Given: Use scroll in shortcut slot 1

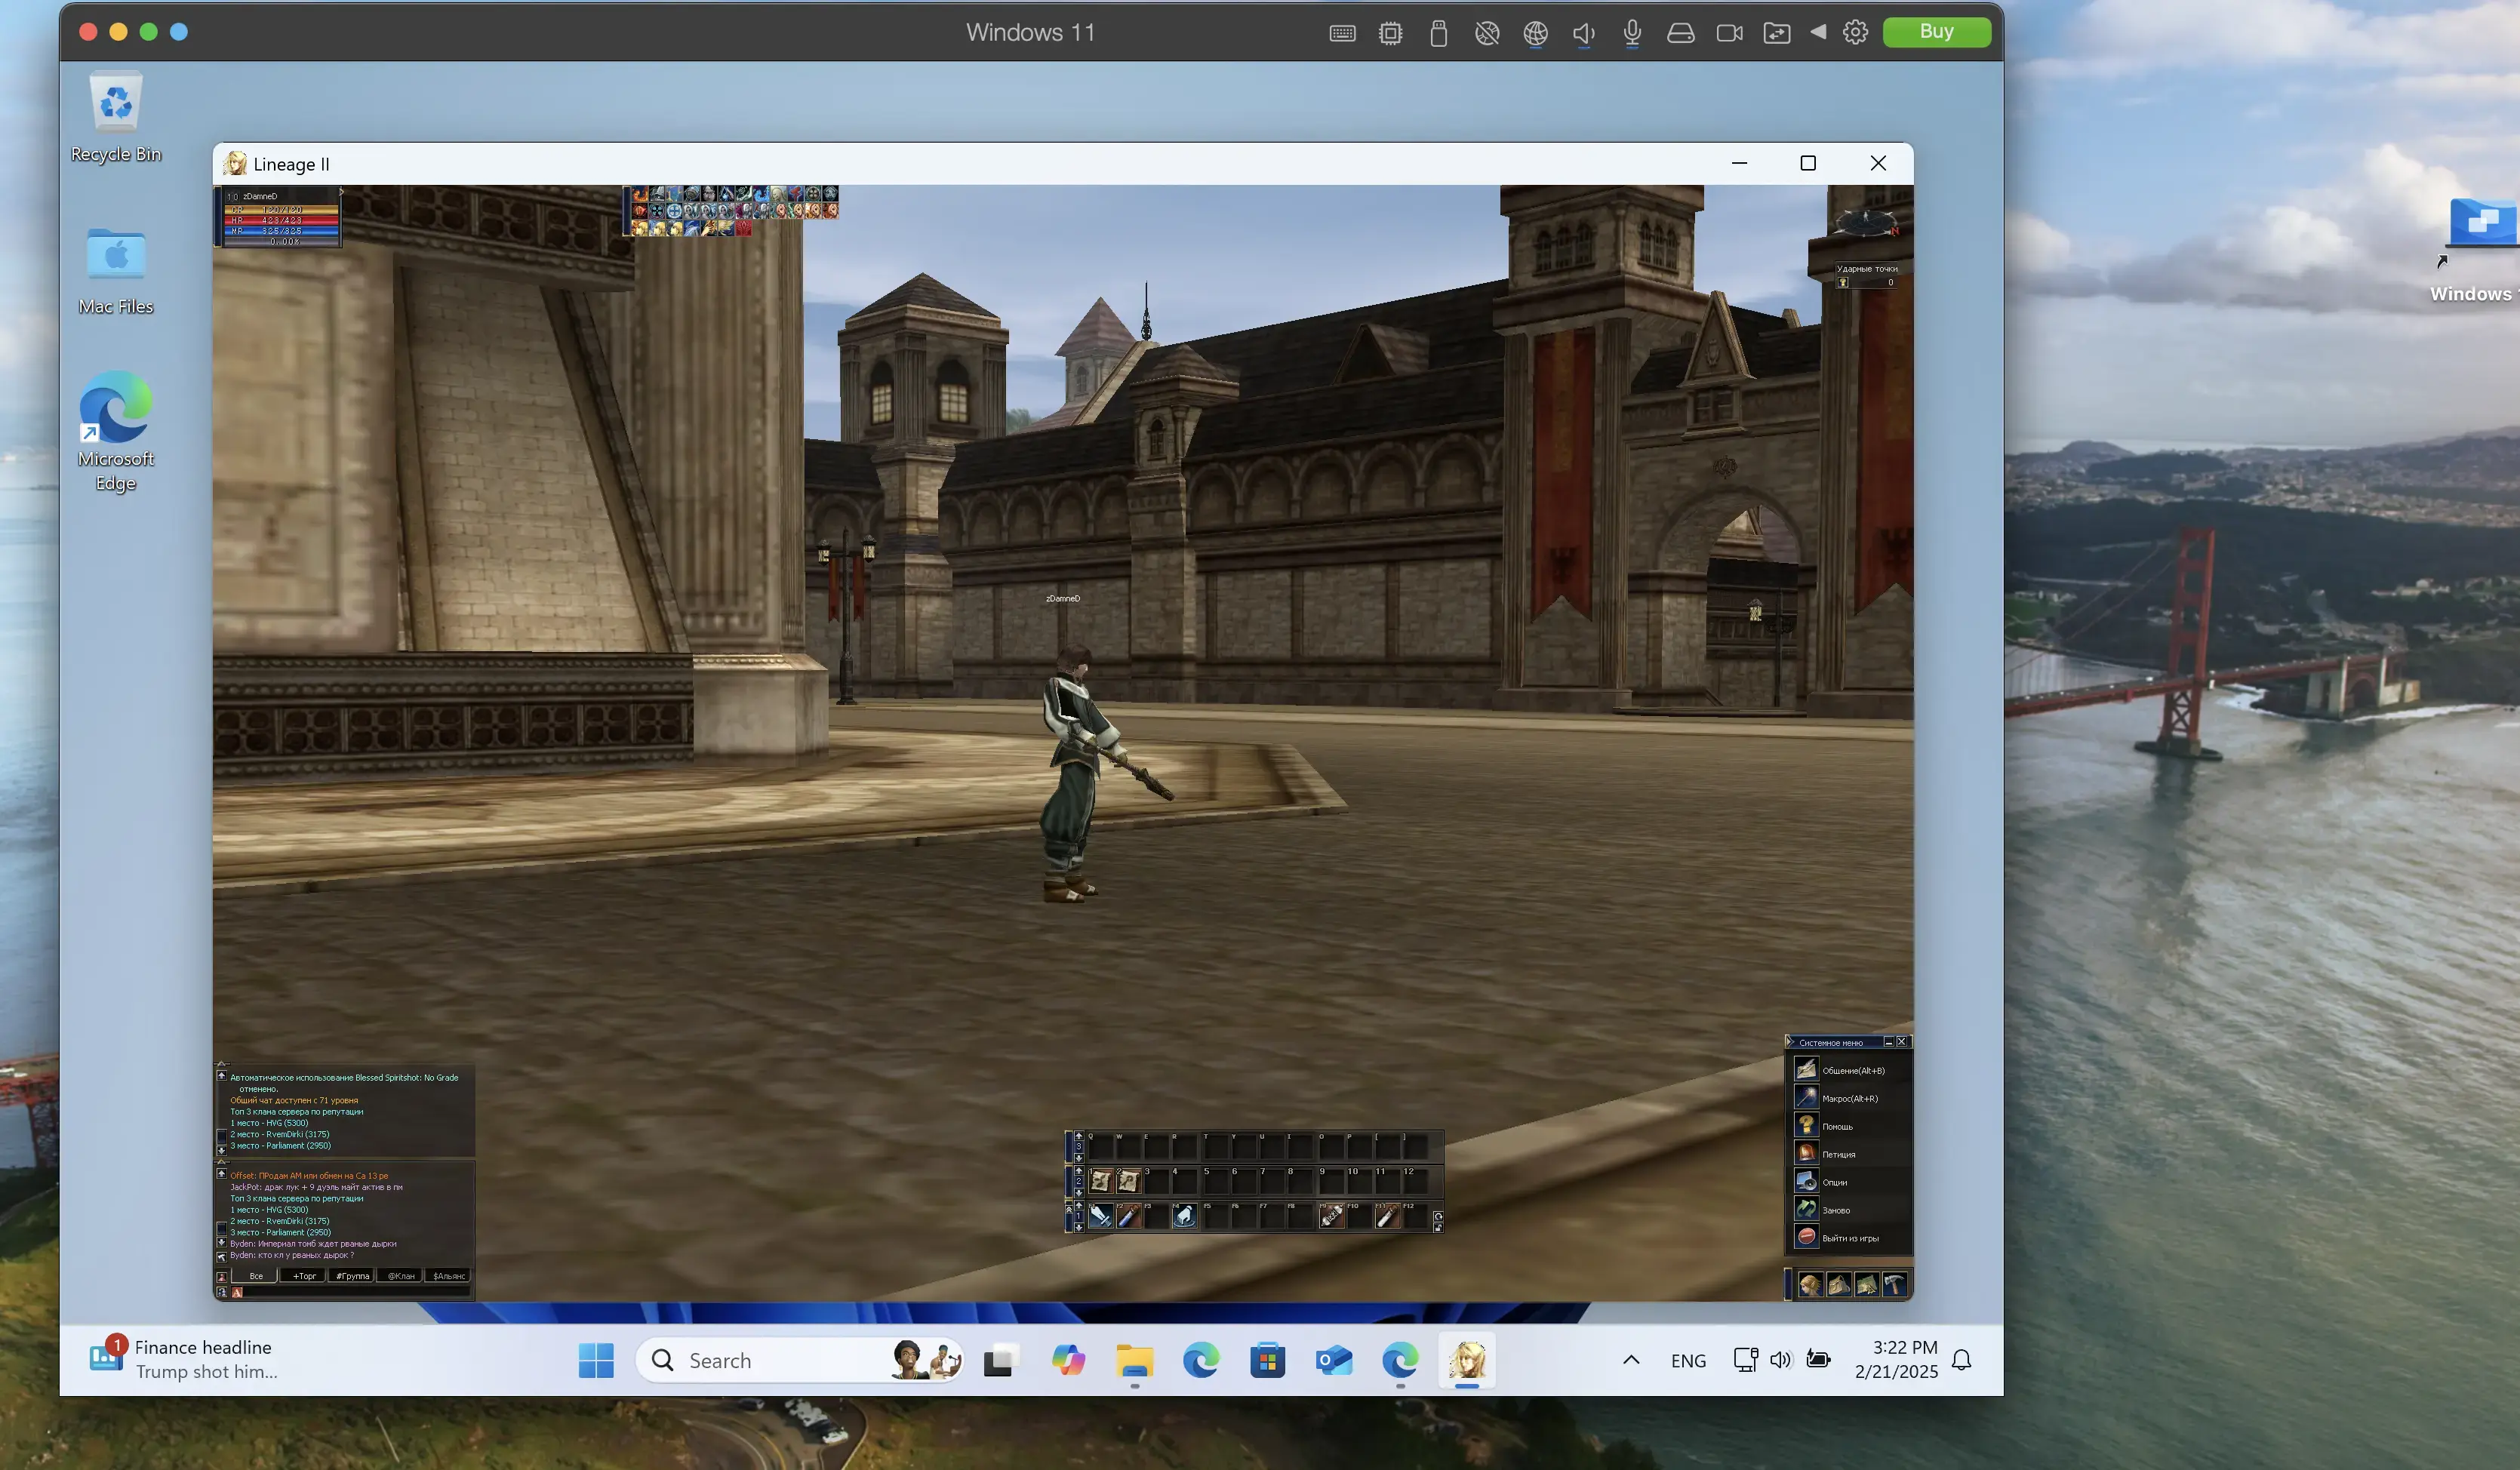Looking at the screenshot, I should [1101, 1181].
